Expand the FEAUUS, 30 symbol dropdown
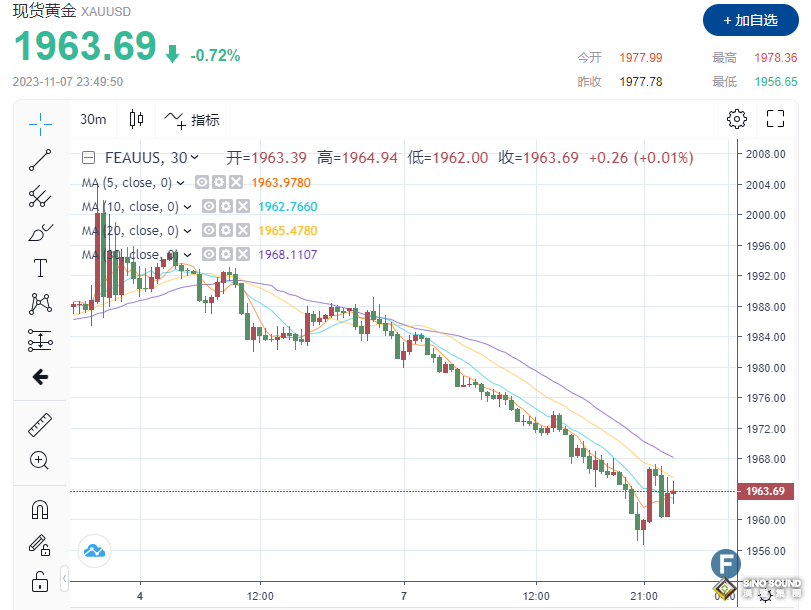 tap(194, 157)
